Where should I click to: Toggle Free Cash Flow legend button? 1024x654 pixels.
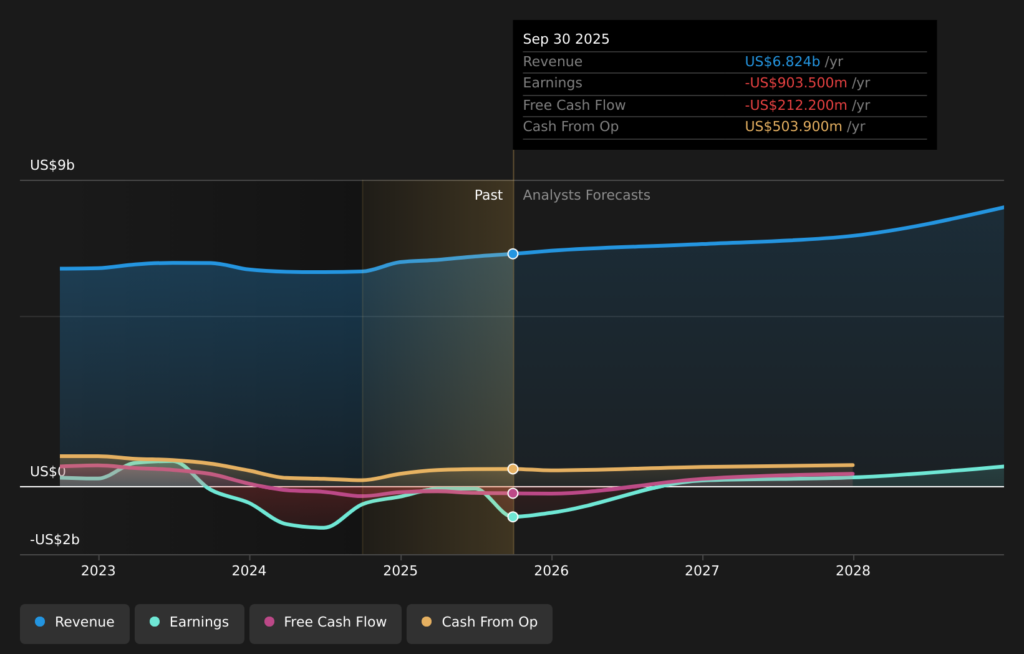[x=325, y=622]
